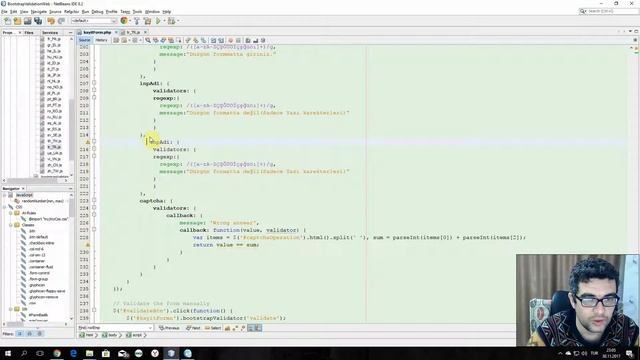Toggle Regular Expression in find bar
Image resolution: width=640 pixels, height=360 pixels.
click(x=243, y=328)
